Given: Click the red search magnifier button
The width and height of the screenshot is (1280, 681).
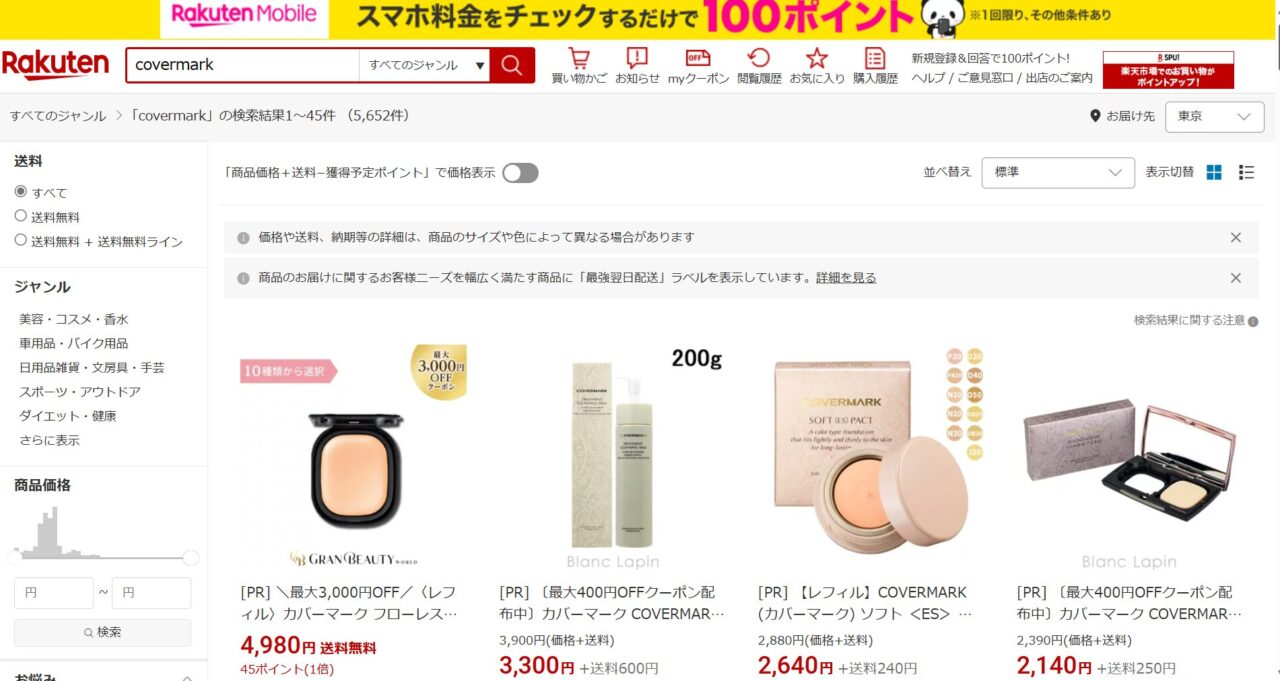Looking at the screenshot, I should click(512, 65).
